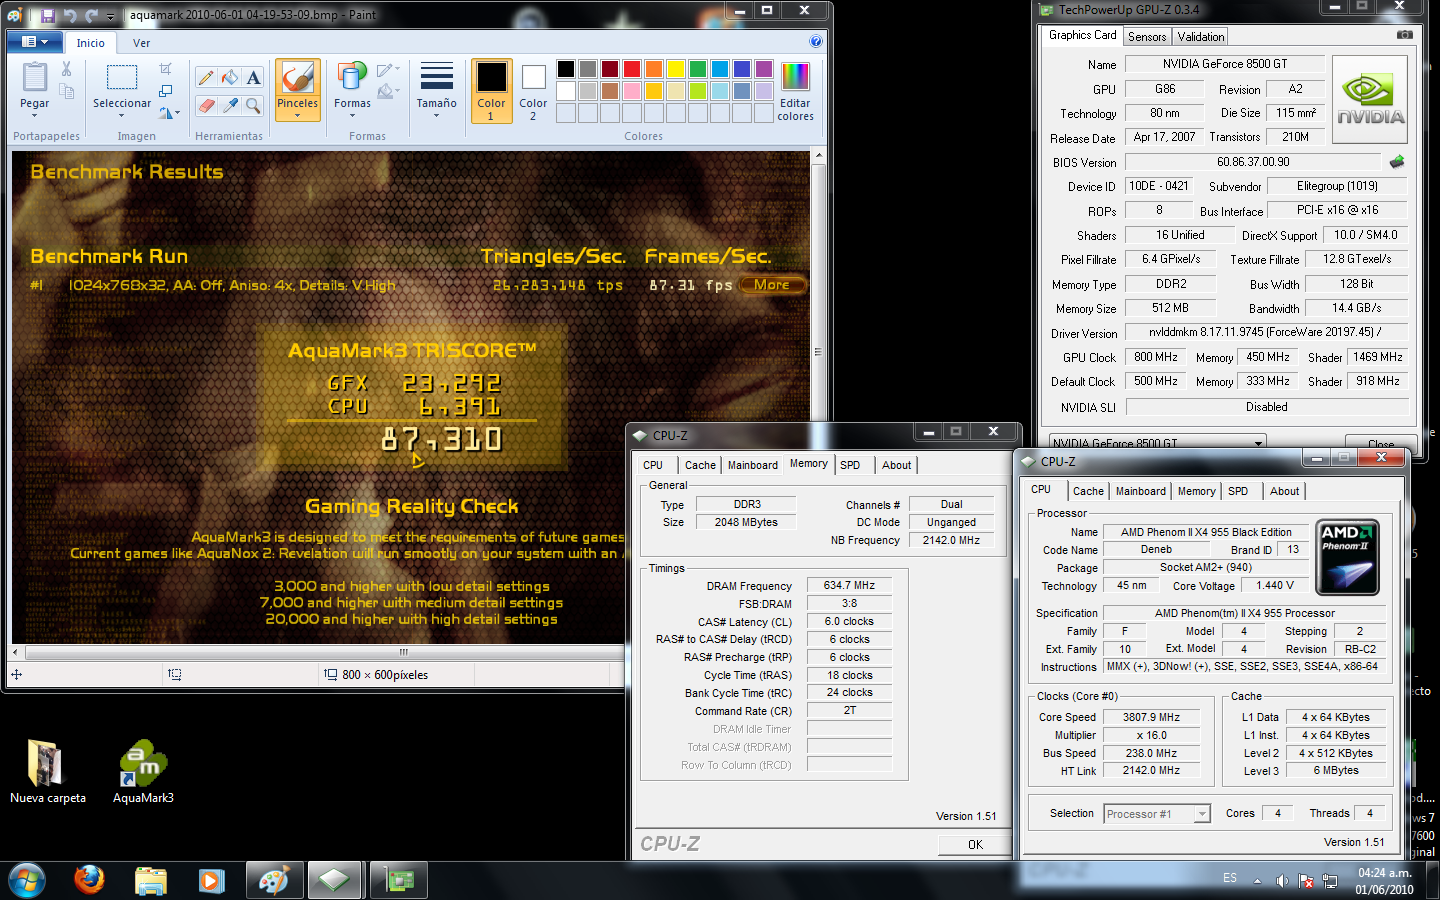Pick the purple color swatch in Paint
The width and height of the screenshot is (1440, 900).
764,69
